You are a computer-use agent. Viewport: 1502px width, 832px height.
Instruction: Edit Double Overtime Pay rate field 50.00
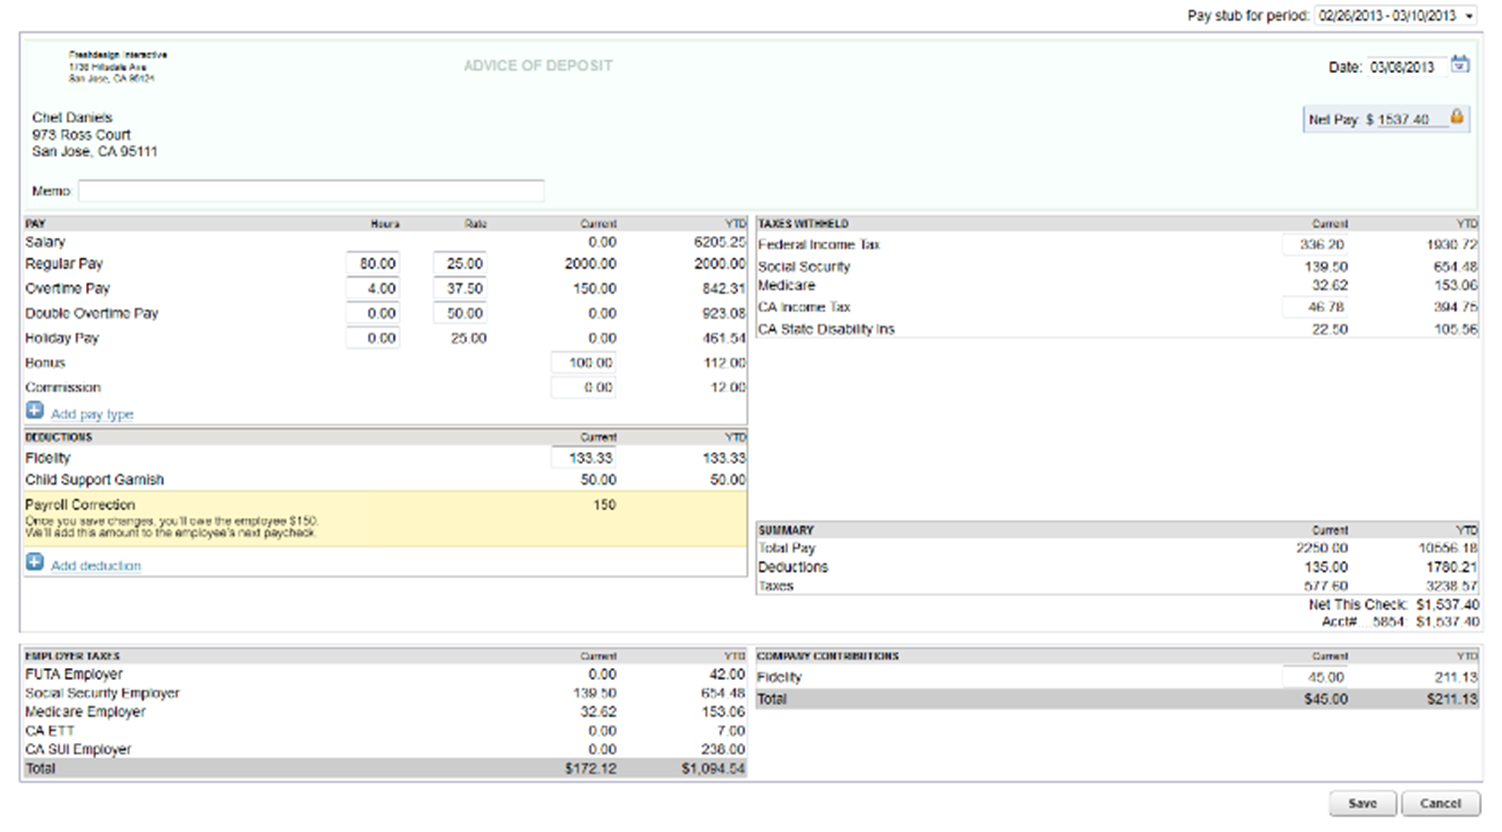coord(460,313)
